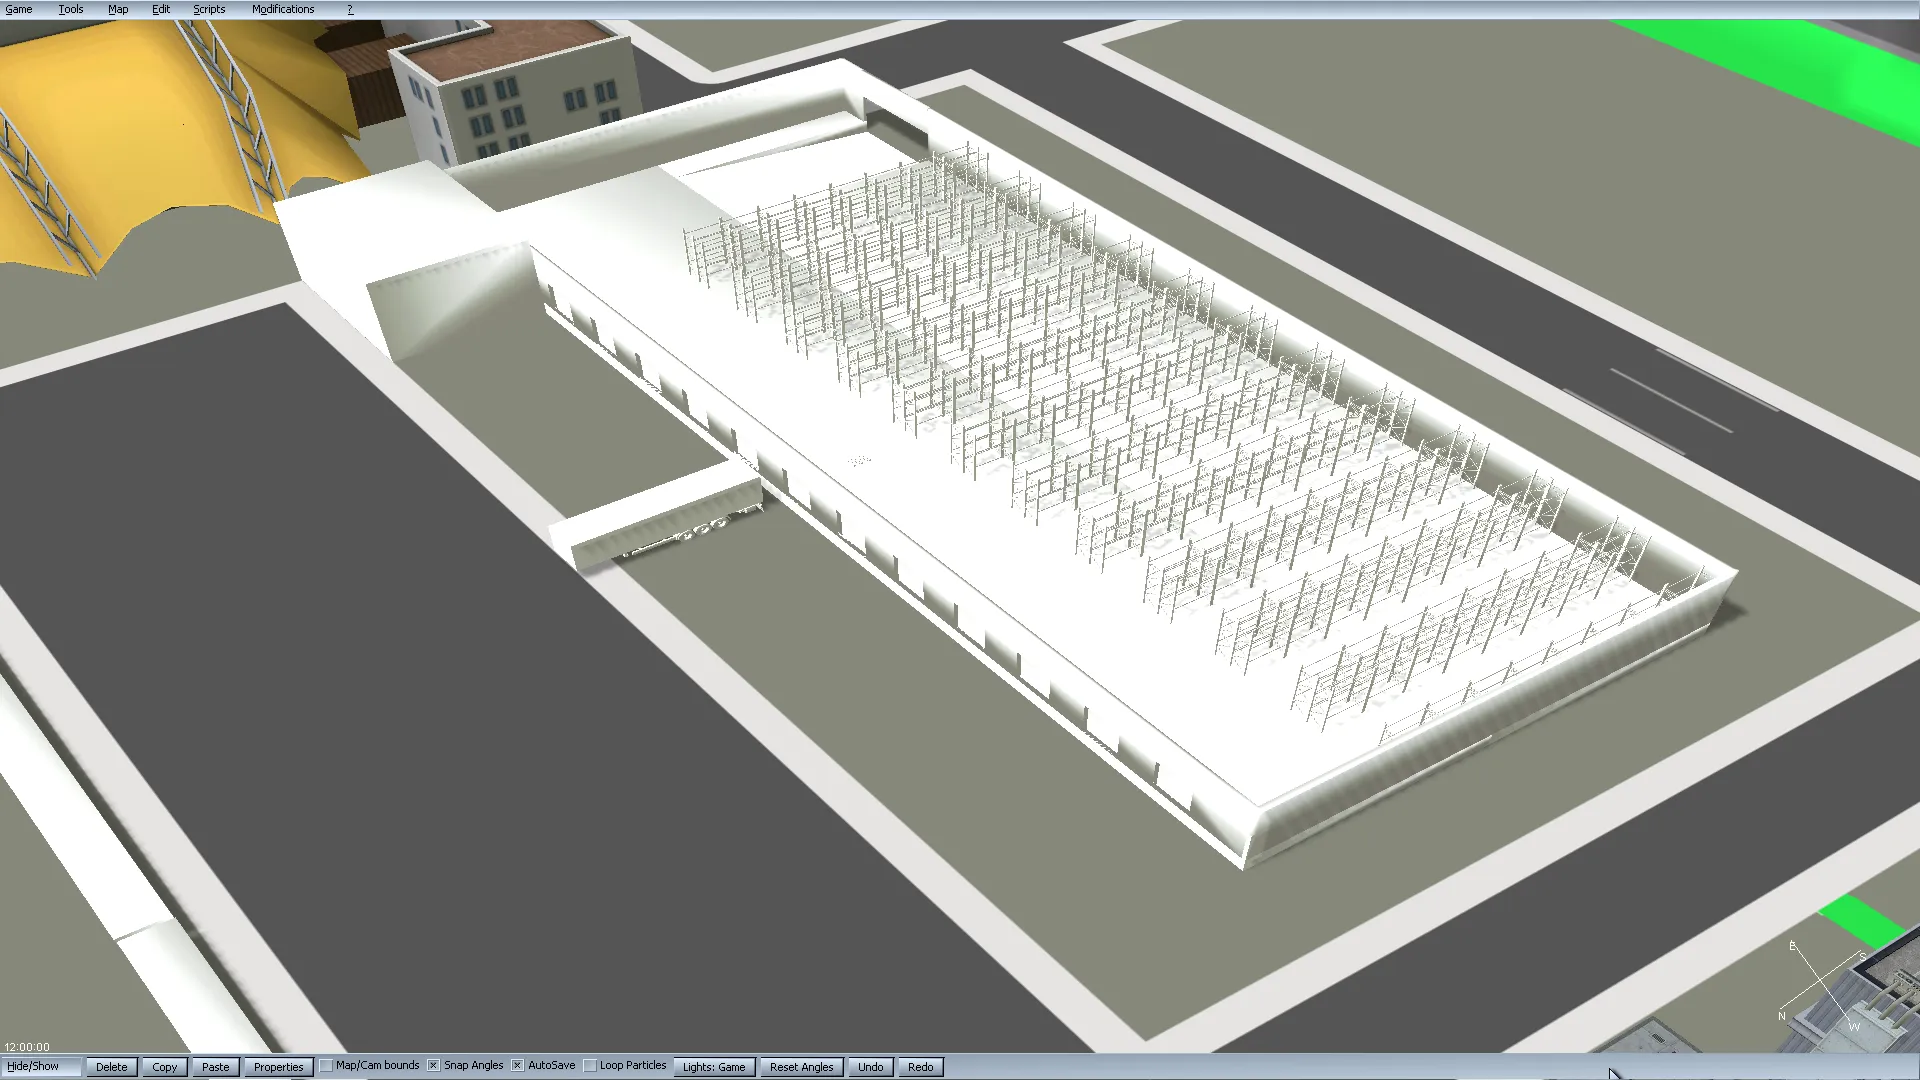Viewport: 1920px width, 1080px height.
Task: Click Reset Angles button
Action: pos(801,1067)
